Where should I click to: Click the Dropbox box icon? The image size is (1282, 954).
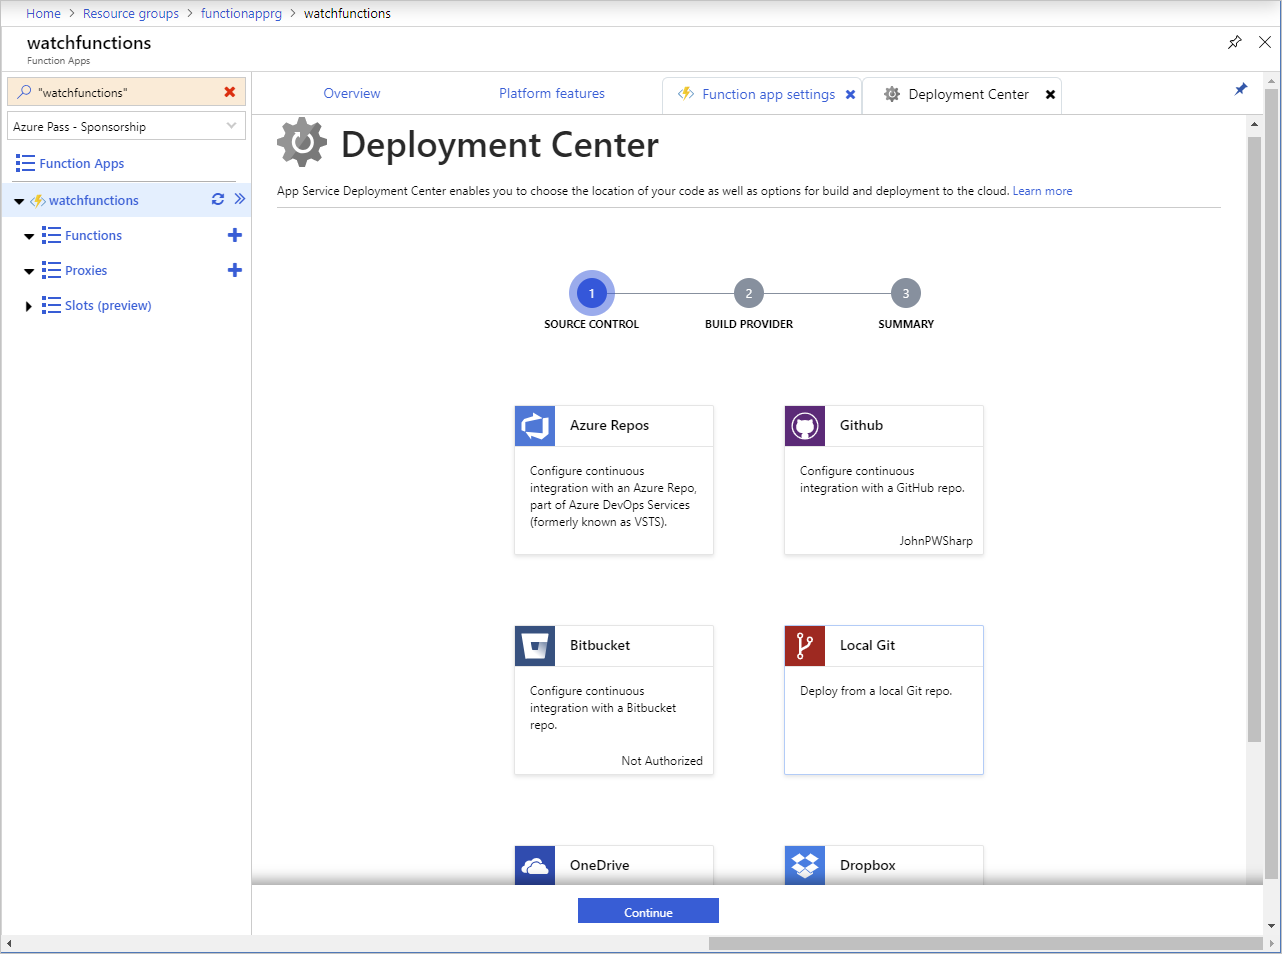point(805,865)
